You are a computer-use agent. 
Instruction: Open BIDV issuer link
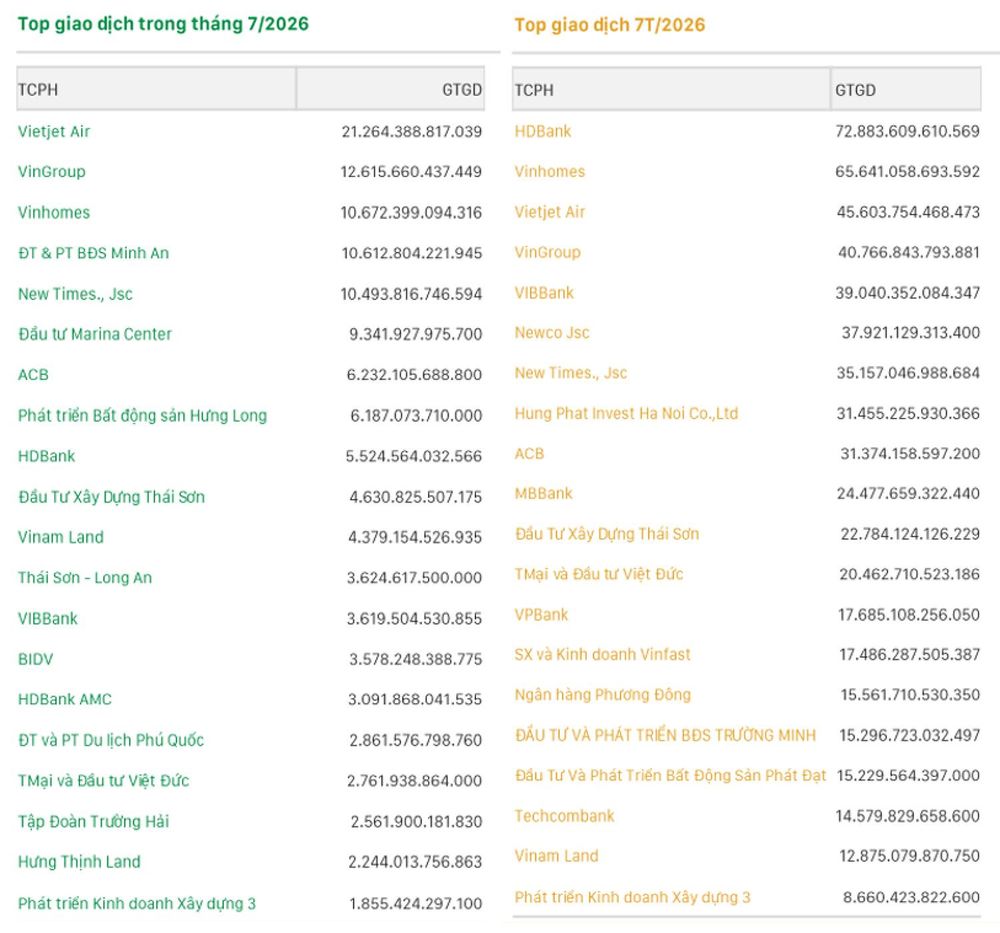(x=36, y=659)
